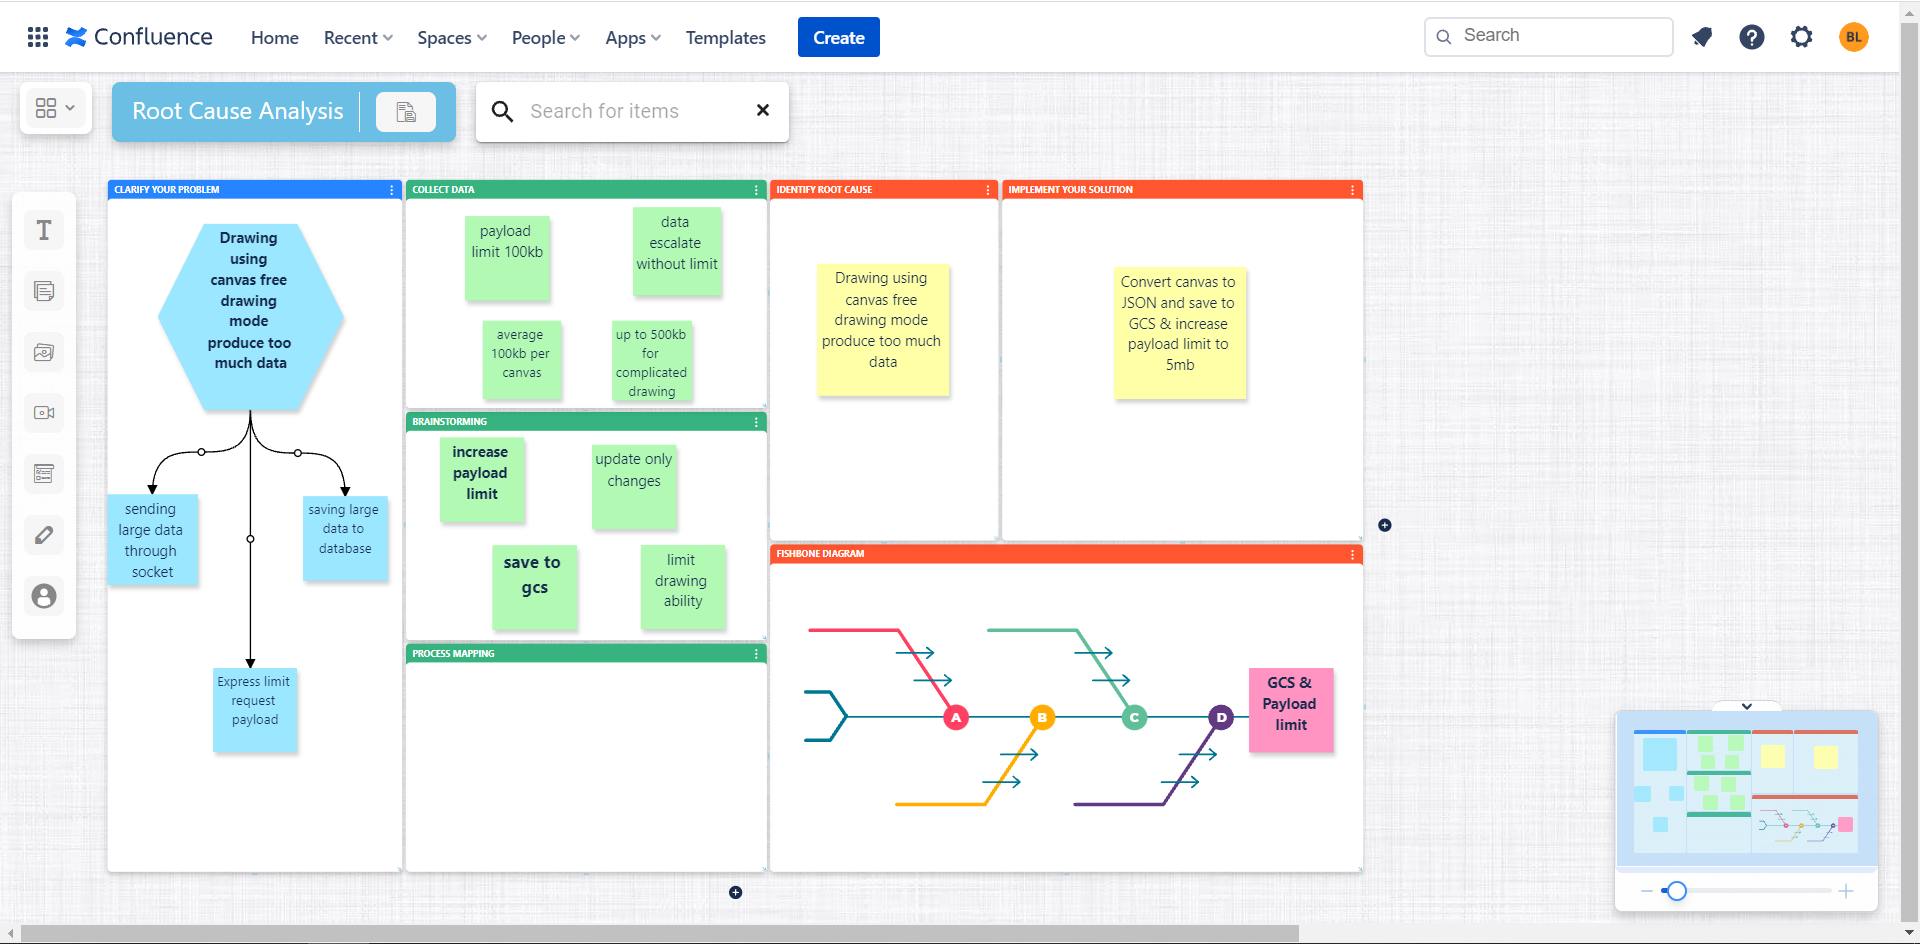This screenshot has height=944, width=1920.
Task: Open the templates panel icon
Action: [44, 474]
